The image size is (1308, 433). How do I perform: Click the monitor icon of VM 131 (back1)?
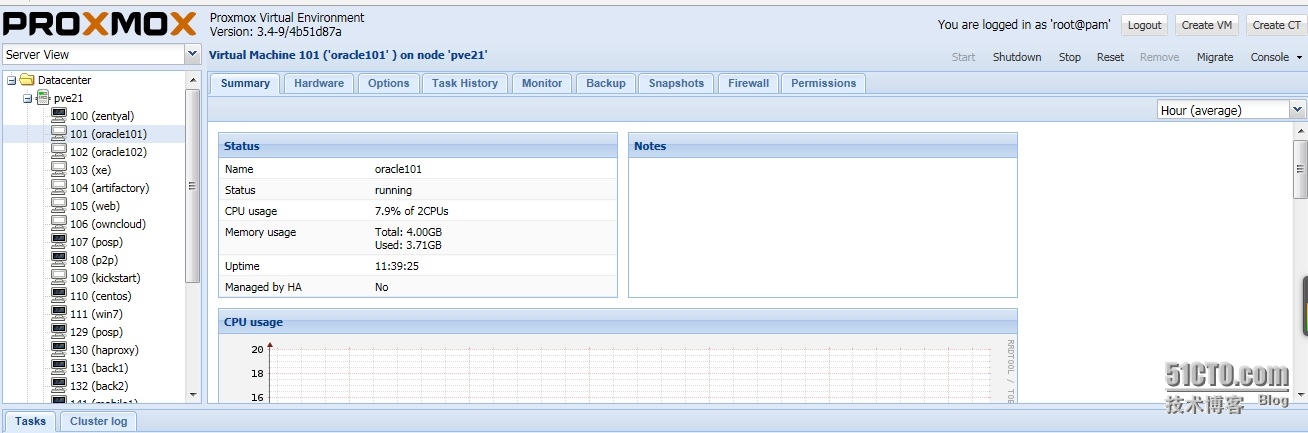59,368
